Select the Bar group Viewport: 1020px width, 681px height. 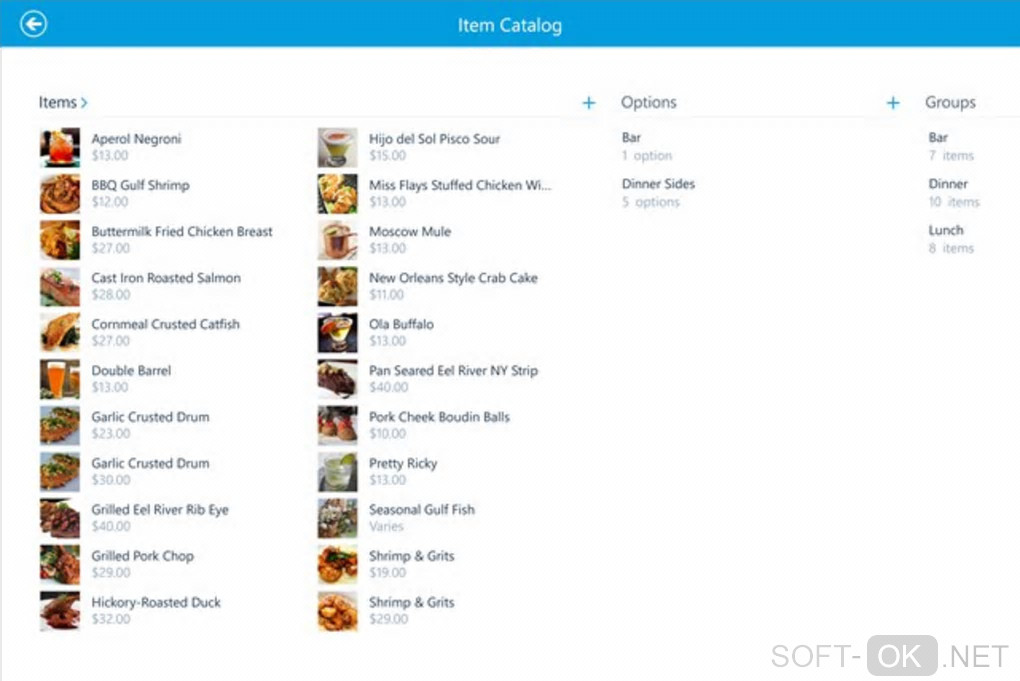938,138
